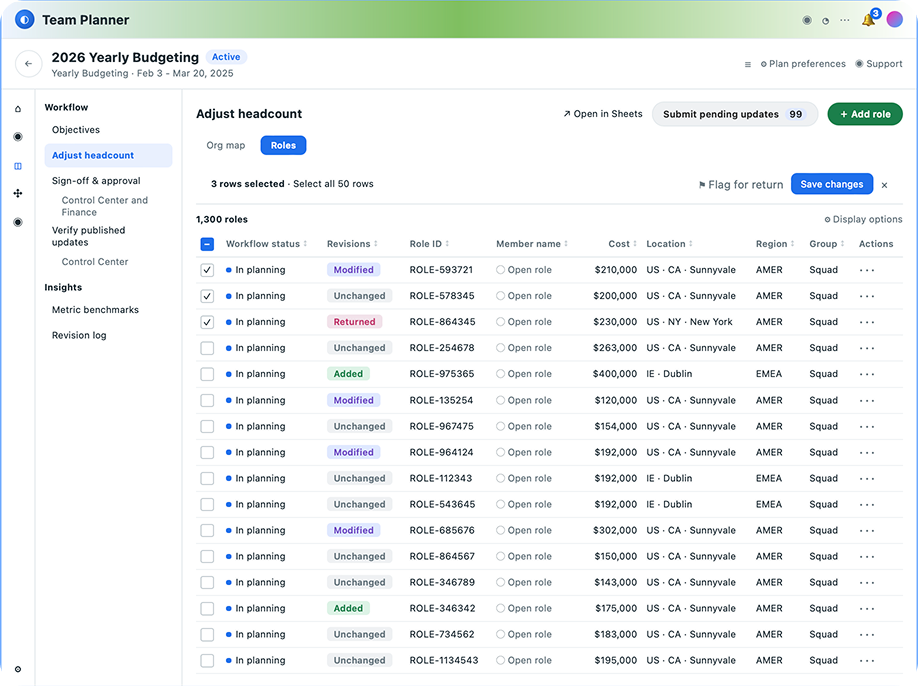
Task: Go back with the arrow button
Action: point(29,64)
